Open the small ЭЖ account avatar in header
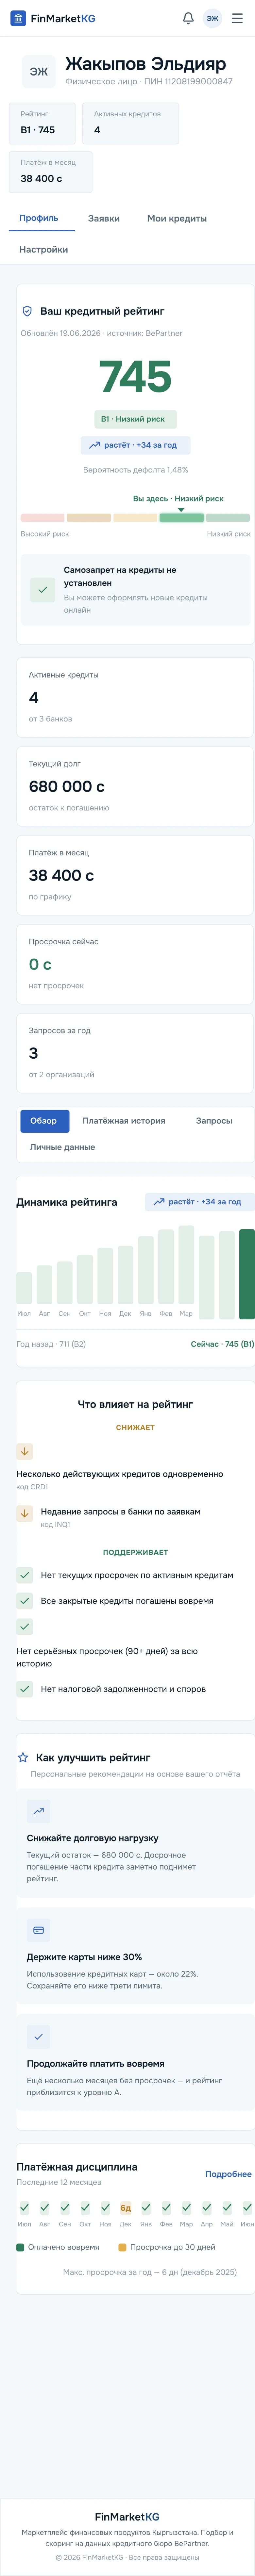 [212, 18]
